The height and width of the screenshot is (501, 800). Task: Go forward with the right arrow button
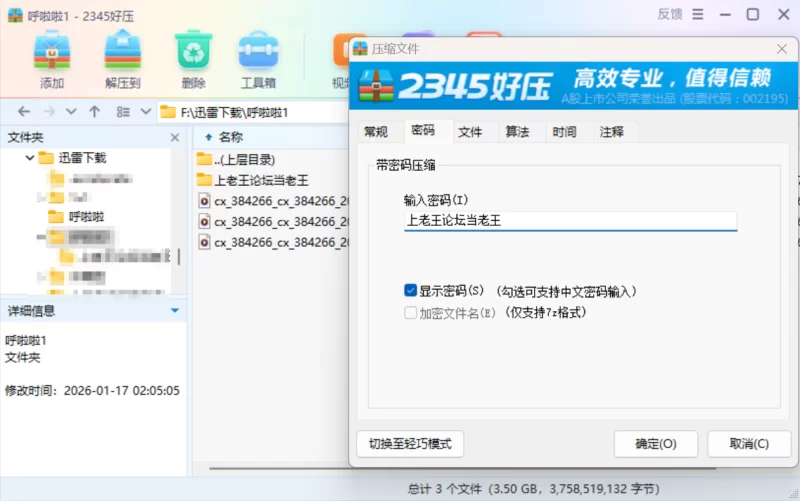pyautogui.click(x=49, y=112)
